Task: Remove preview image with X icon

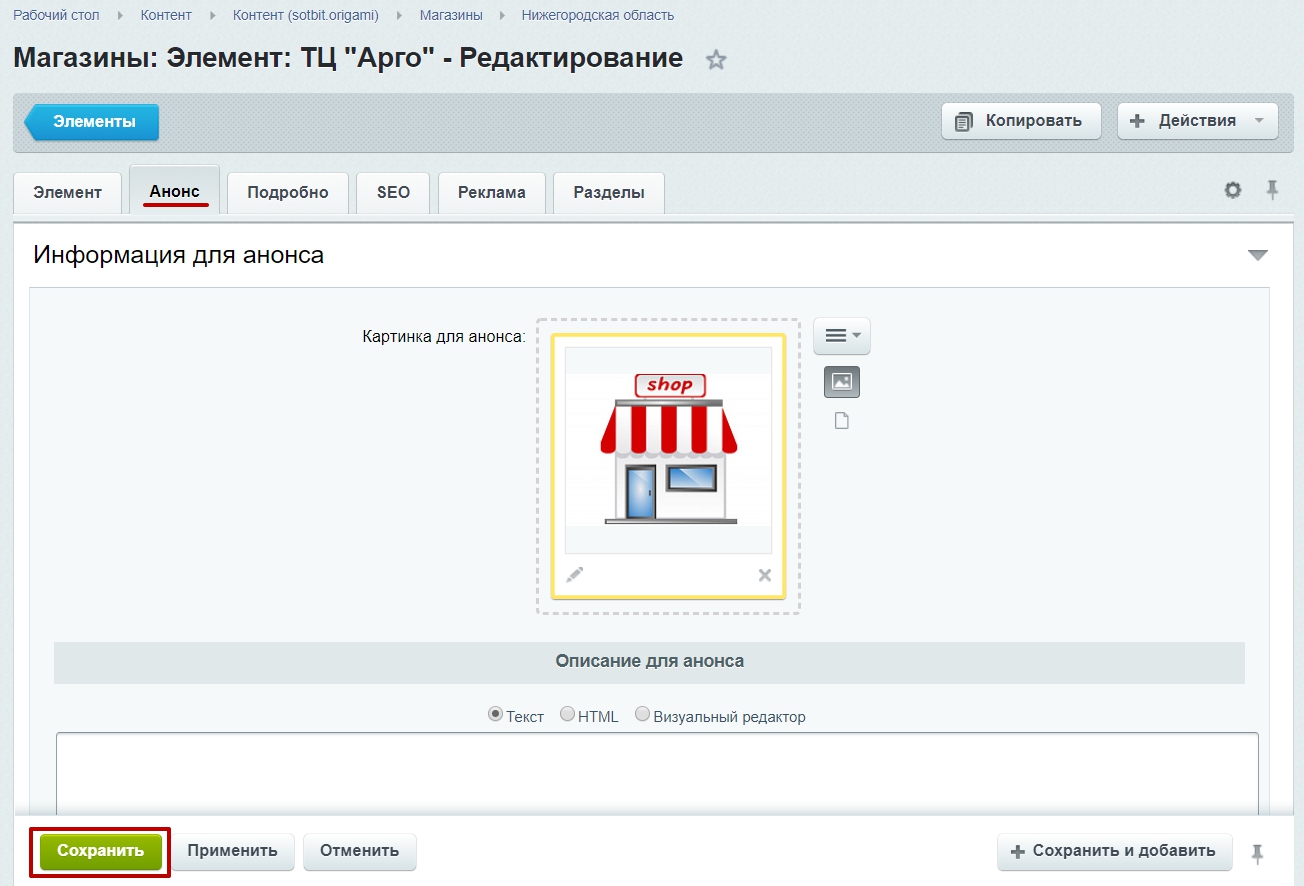Action: coord(765,575)
